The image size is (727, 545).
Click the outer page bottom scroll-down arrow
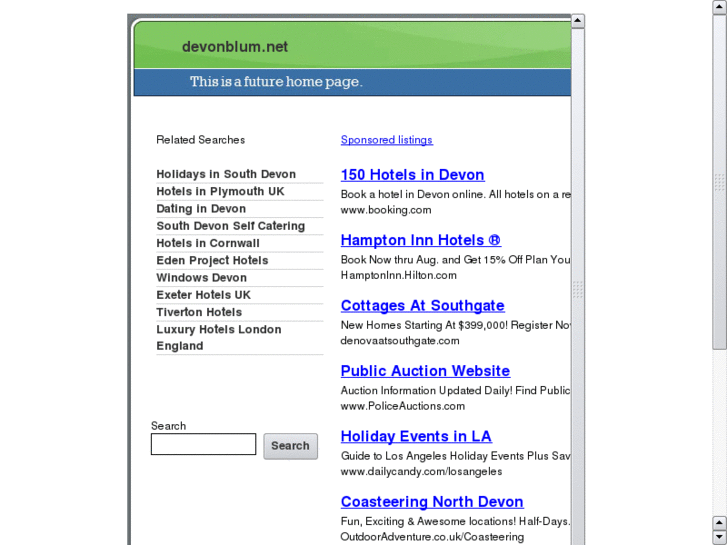[x=719, y=537]
